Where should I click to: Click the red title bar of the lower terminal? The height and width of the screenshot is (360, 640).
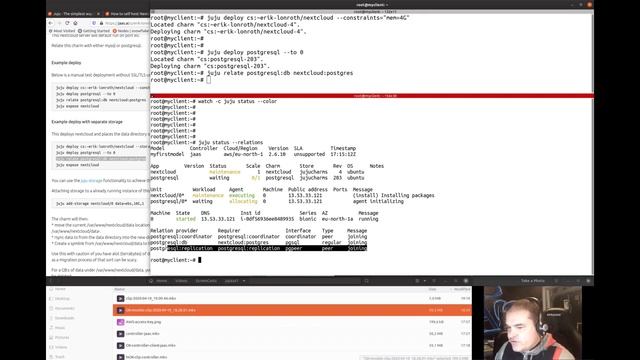372,96
